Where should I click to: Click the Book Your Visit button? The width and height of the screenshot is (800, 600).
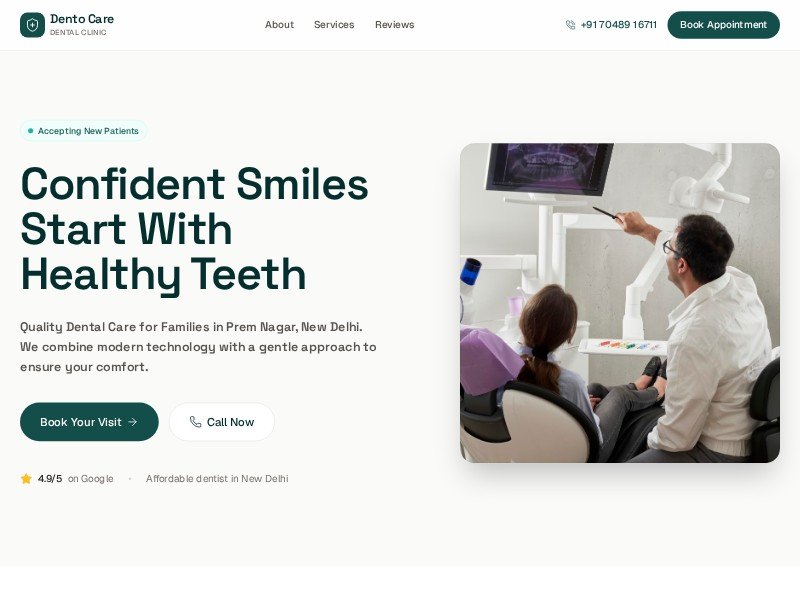click(x=89, y=422)
